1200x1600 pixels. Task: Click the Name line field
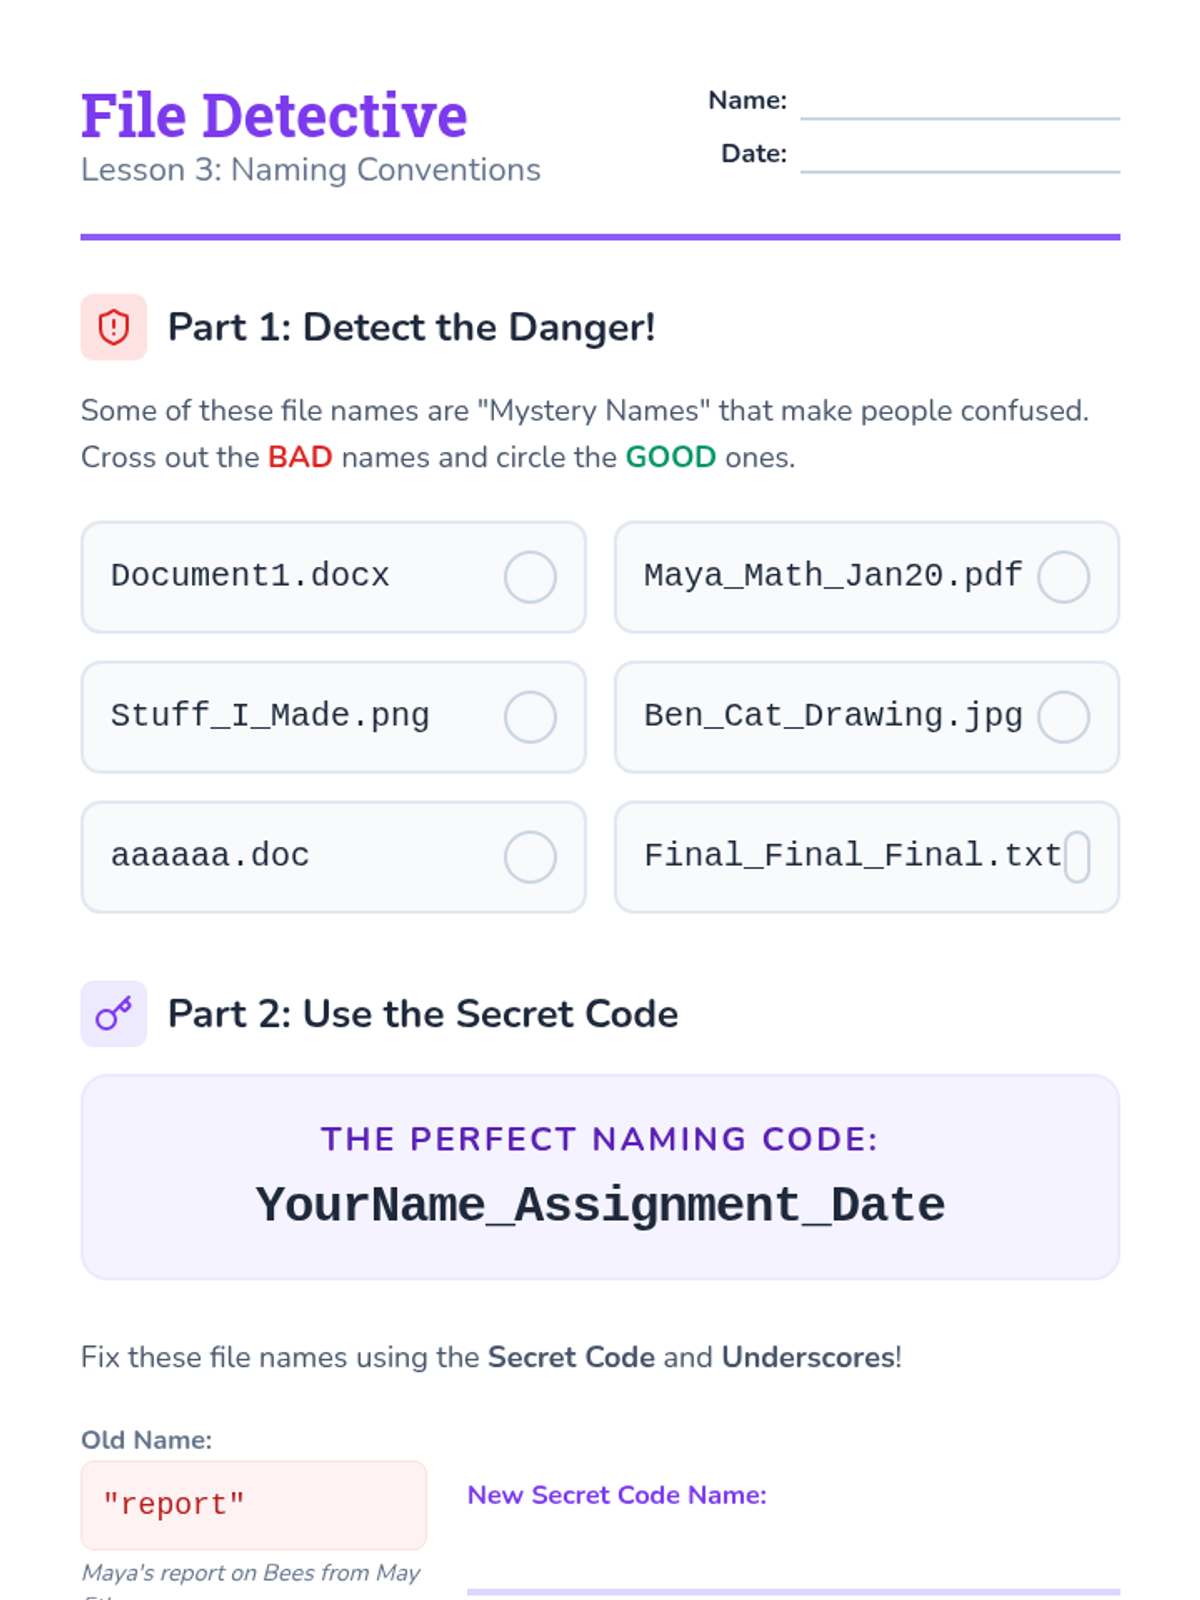(x=960, y=103)
